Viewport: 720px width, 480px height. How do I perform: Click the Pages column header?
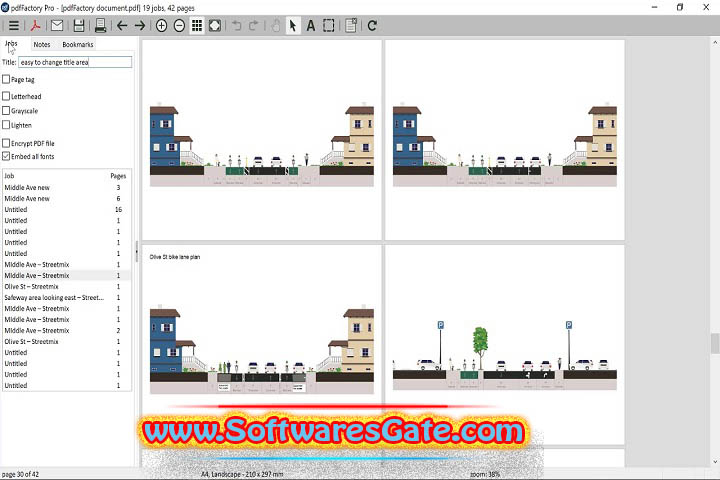[x=118, y=176]
